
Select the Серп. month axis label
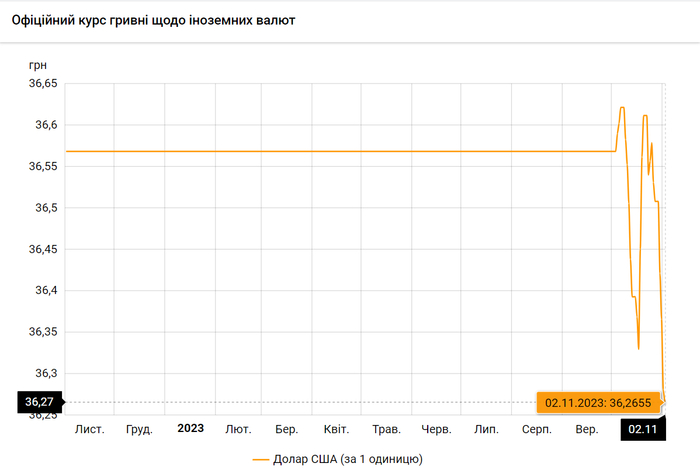(537, 429)
